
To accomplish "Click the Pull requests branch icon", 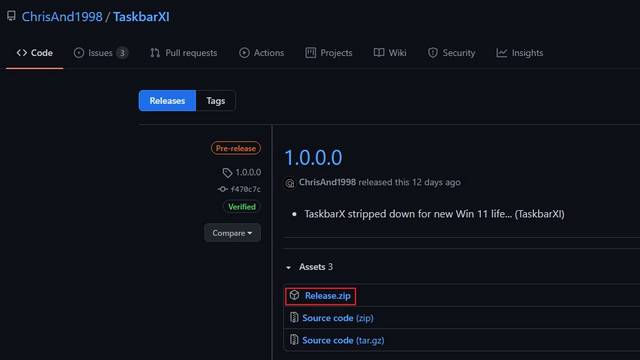I will (x=155, y=53).
